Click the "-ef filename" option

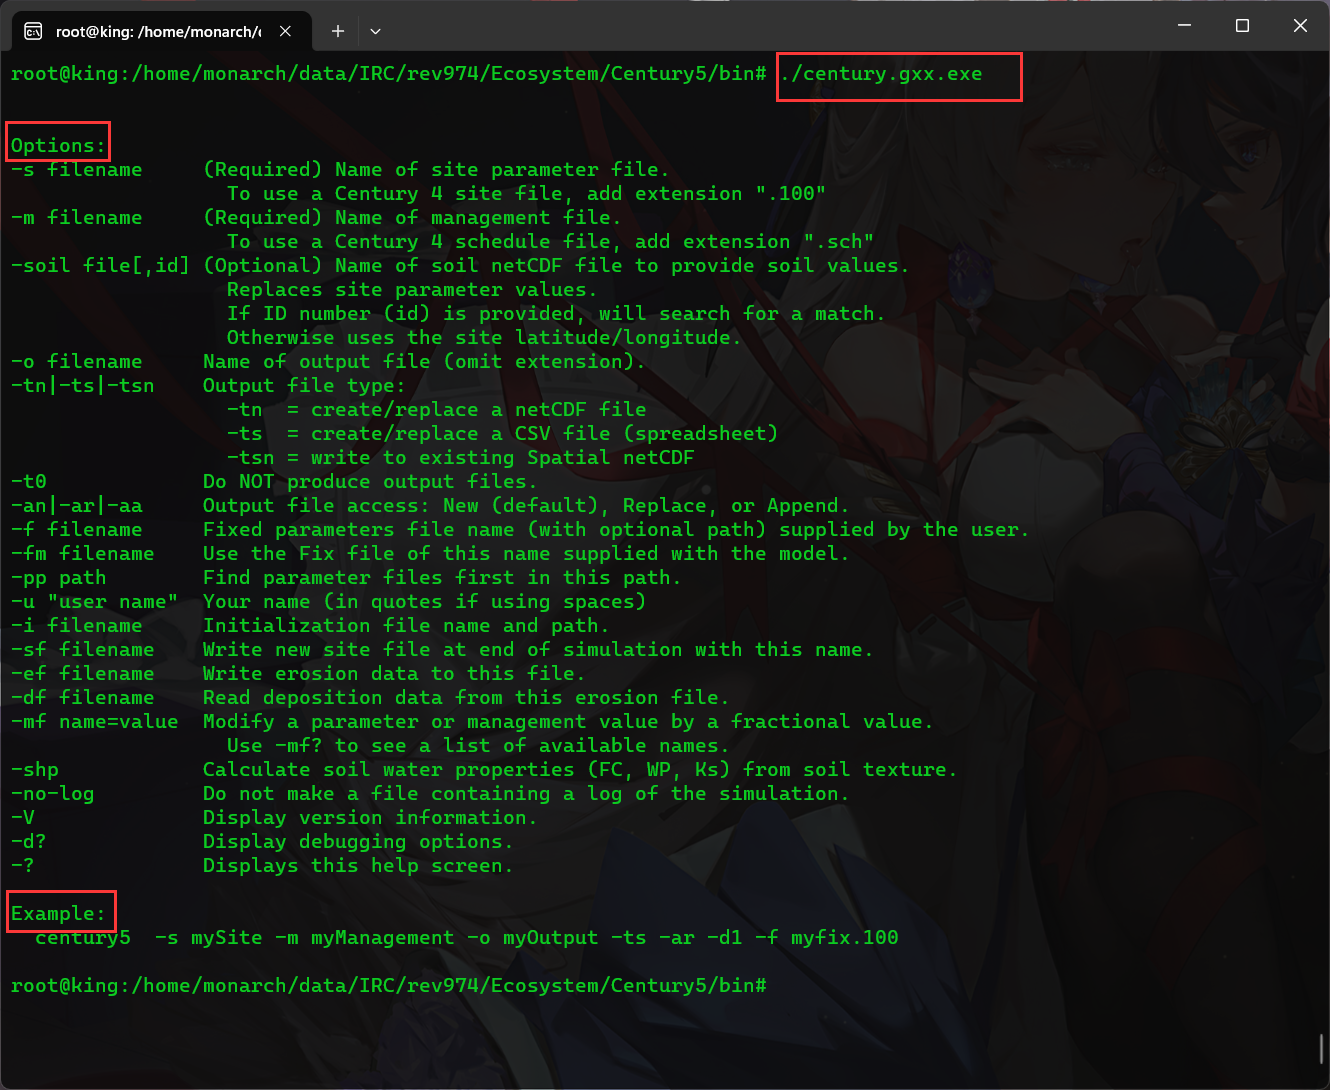pyautogui.click(x=83, y=674)
